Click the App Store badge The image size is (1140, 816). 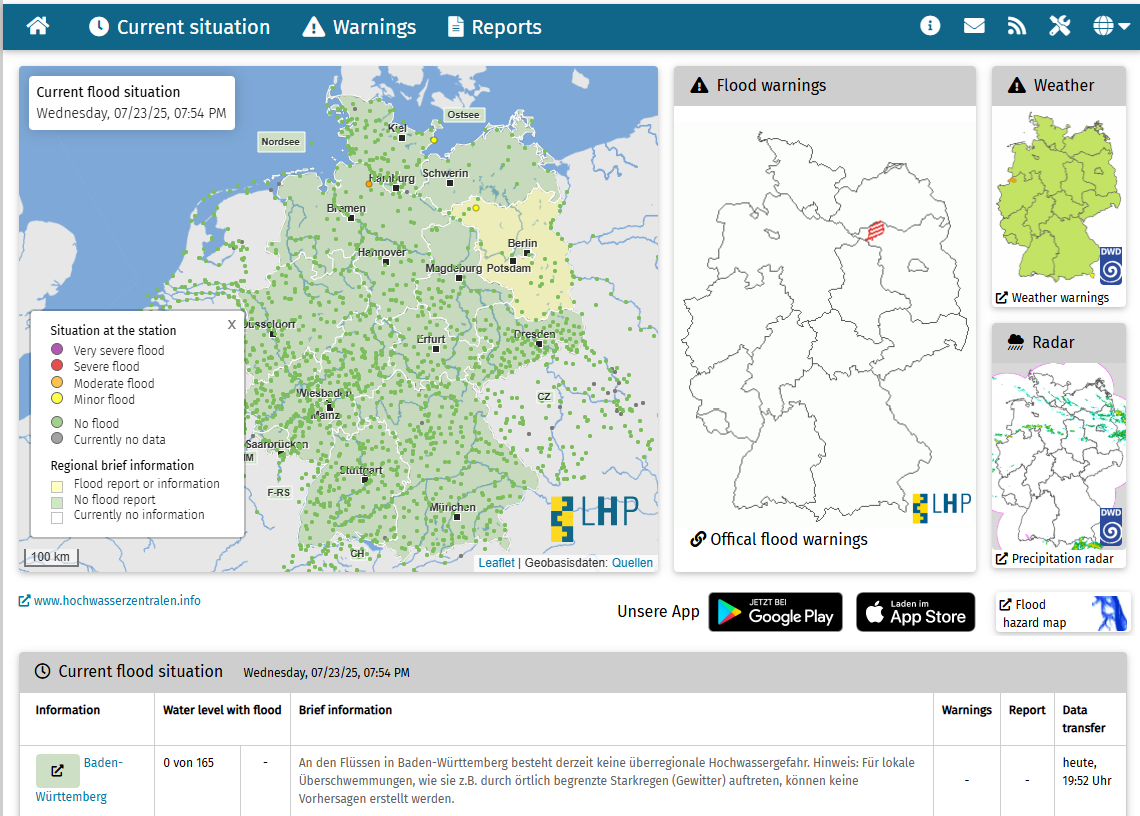[915, 611]
